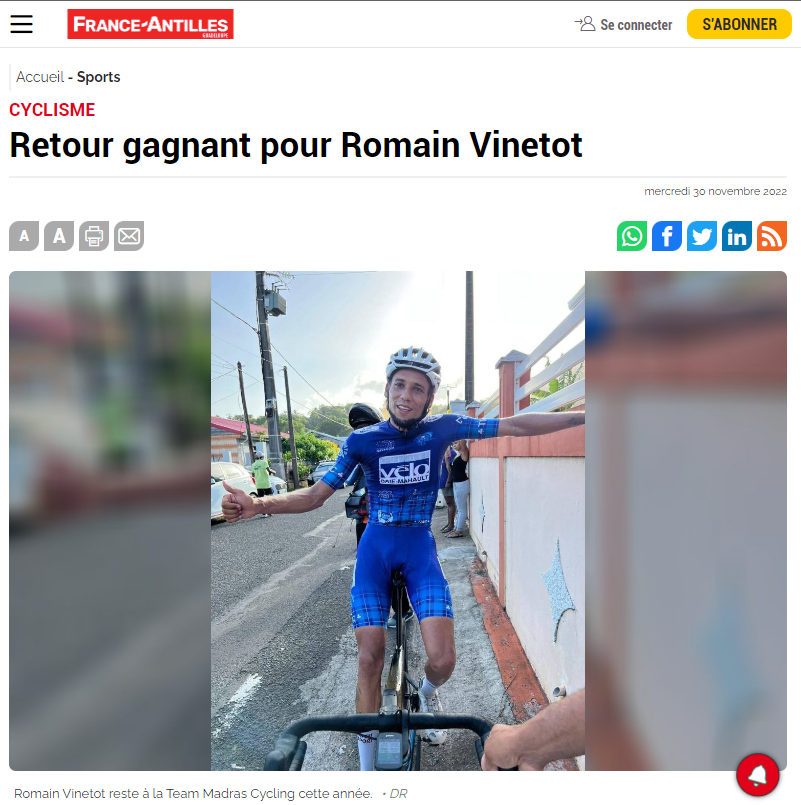This screenshot has width=801, height=805.
Task: Open the hamburger navigation menu
Action: tap(21, 24)
